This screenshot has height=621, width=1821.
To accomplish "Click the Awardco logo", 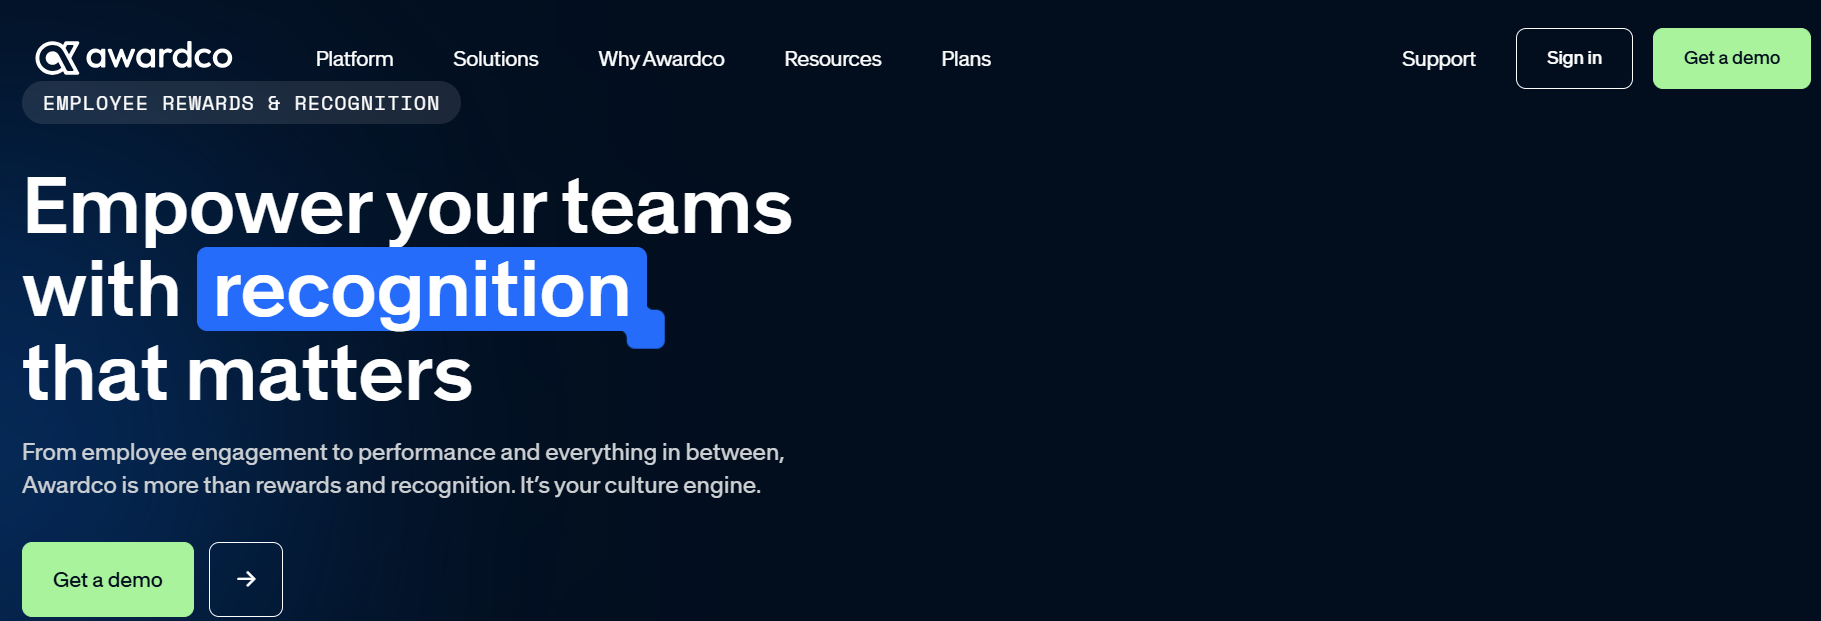I will tap(134, 57).
